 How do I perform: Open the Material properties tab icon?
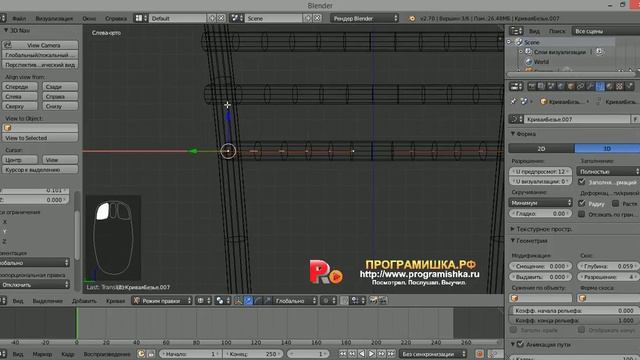(x=610, y=86)
